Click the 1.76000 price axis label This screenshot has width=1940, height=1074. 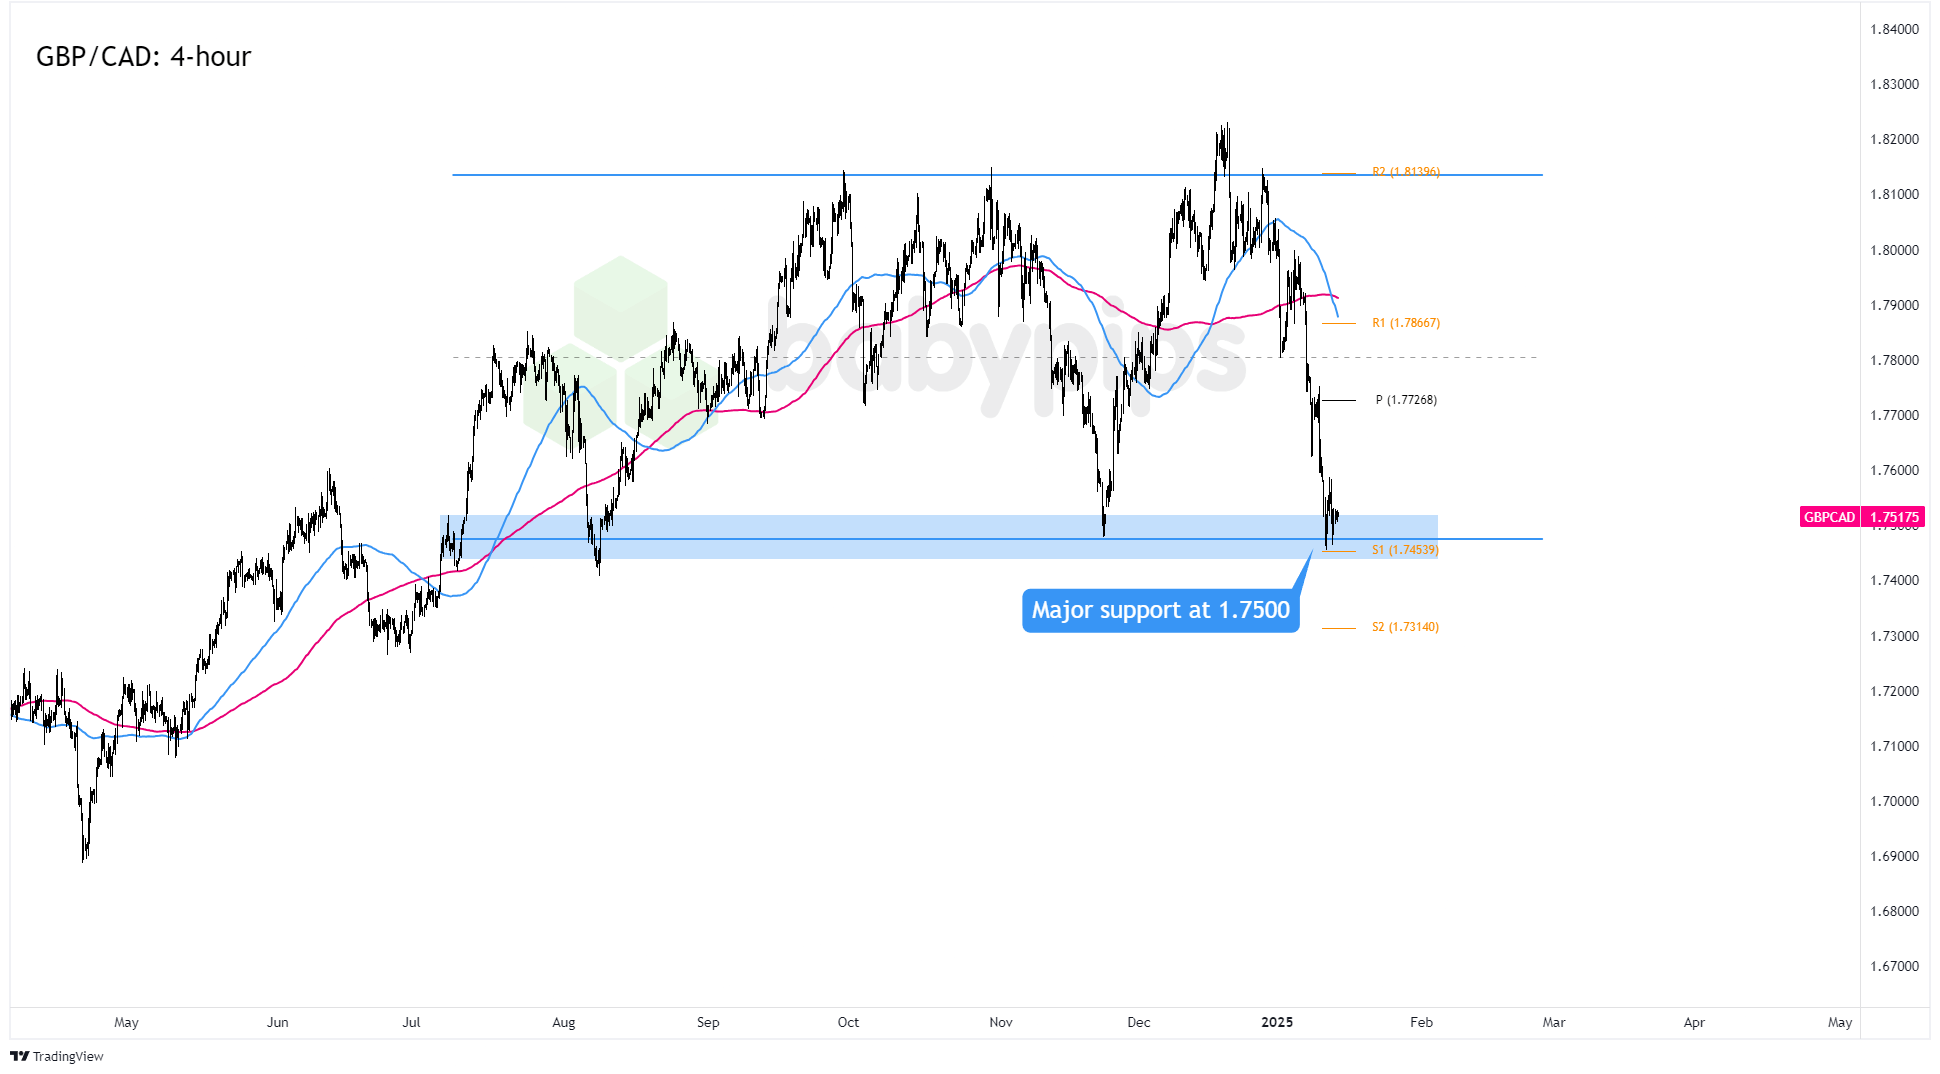click(1895, 470)
